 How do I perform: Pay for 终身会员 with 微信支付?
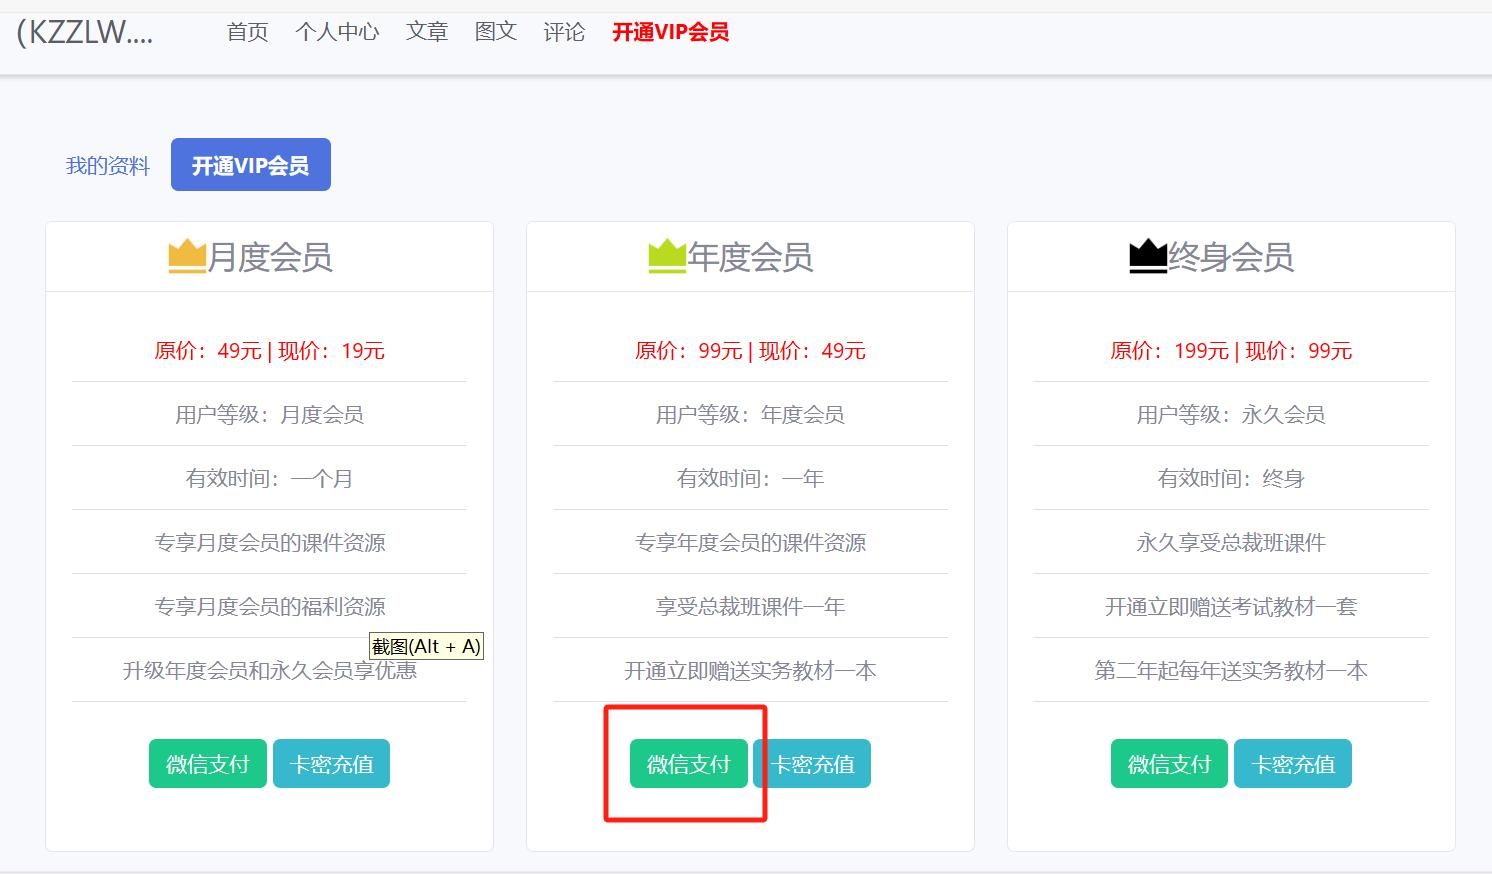tap(1169, 764)
